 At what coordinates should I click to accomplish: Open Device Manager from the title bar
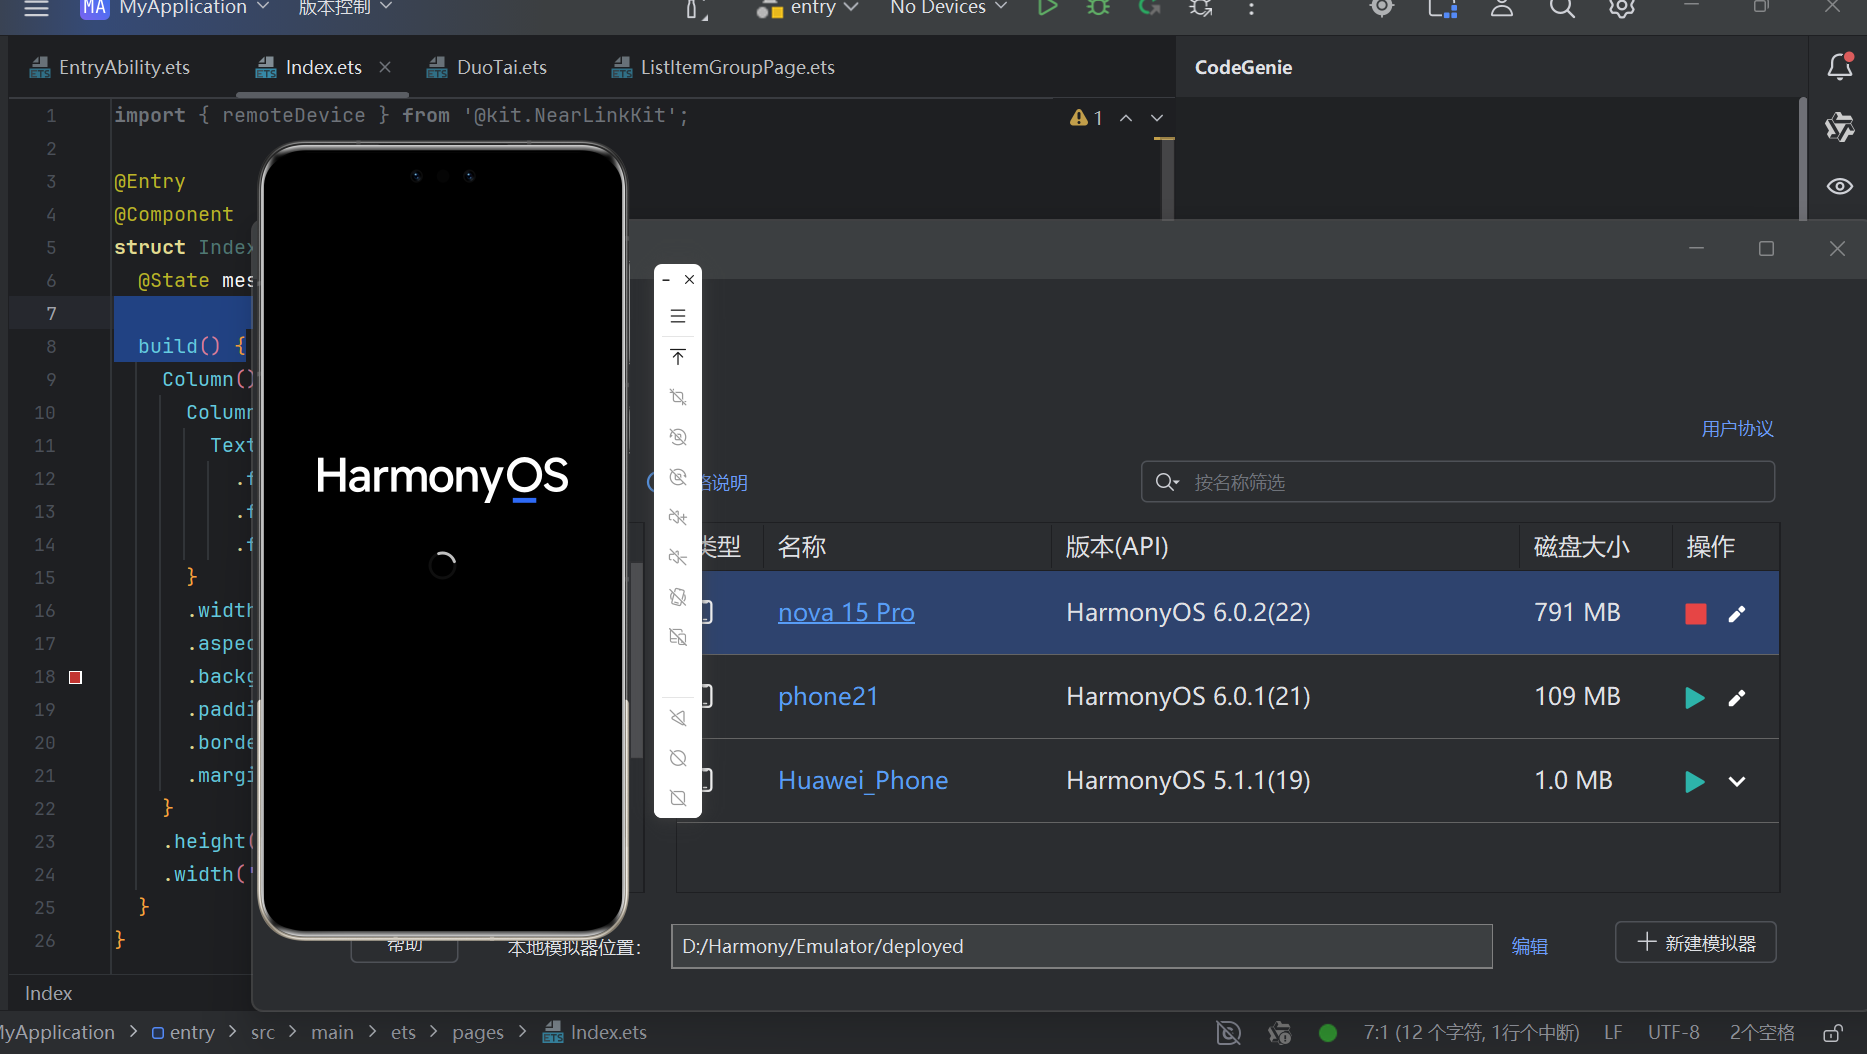[1441, 10]
